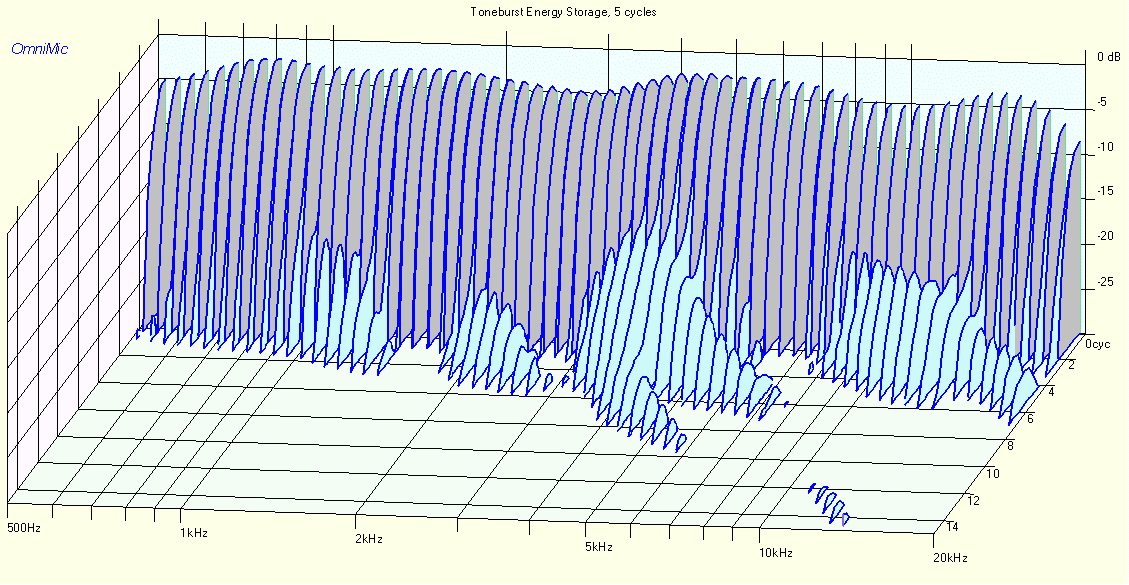Viewport: 1129px width, 585px height.
Task: Click the 1kHz frequency axis label
Action: pos(194,534)
